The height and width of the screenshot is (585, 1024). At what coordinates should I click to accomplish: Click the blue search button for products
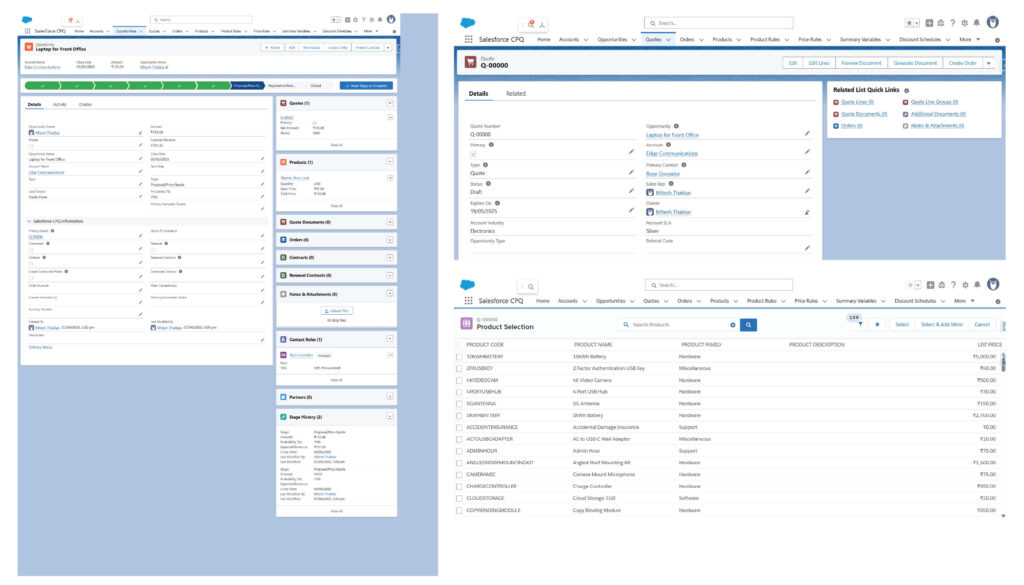[x=748, y=324]
